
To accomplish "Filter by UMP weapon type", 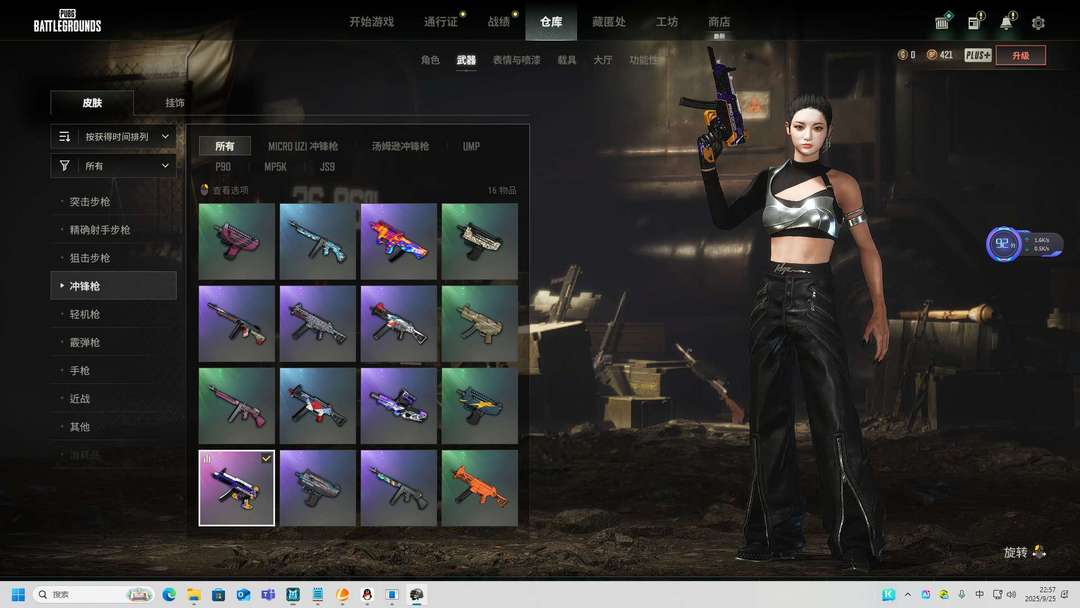I will pos(471,146).
